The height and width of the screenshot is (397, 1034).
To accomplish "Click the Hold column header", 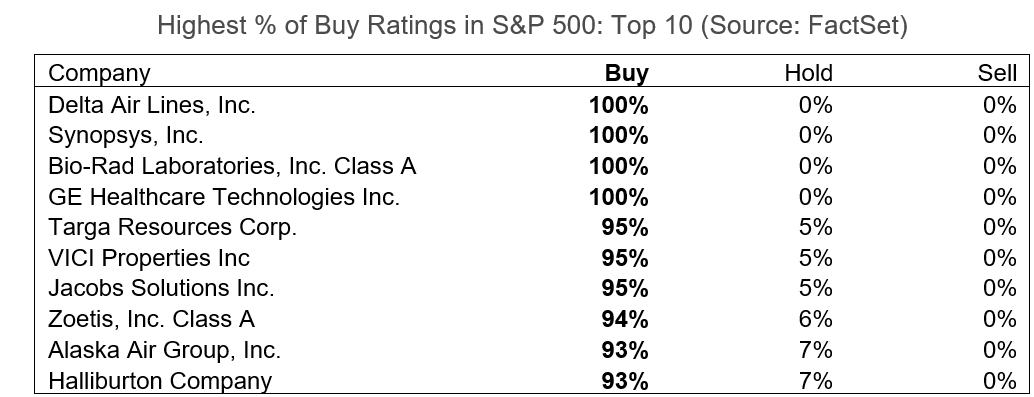I will pos(808,73).
